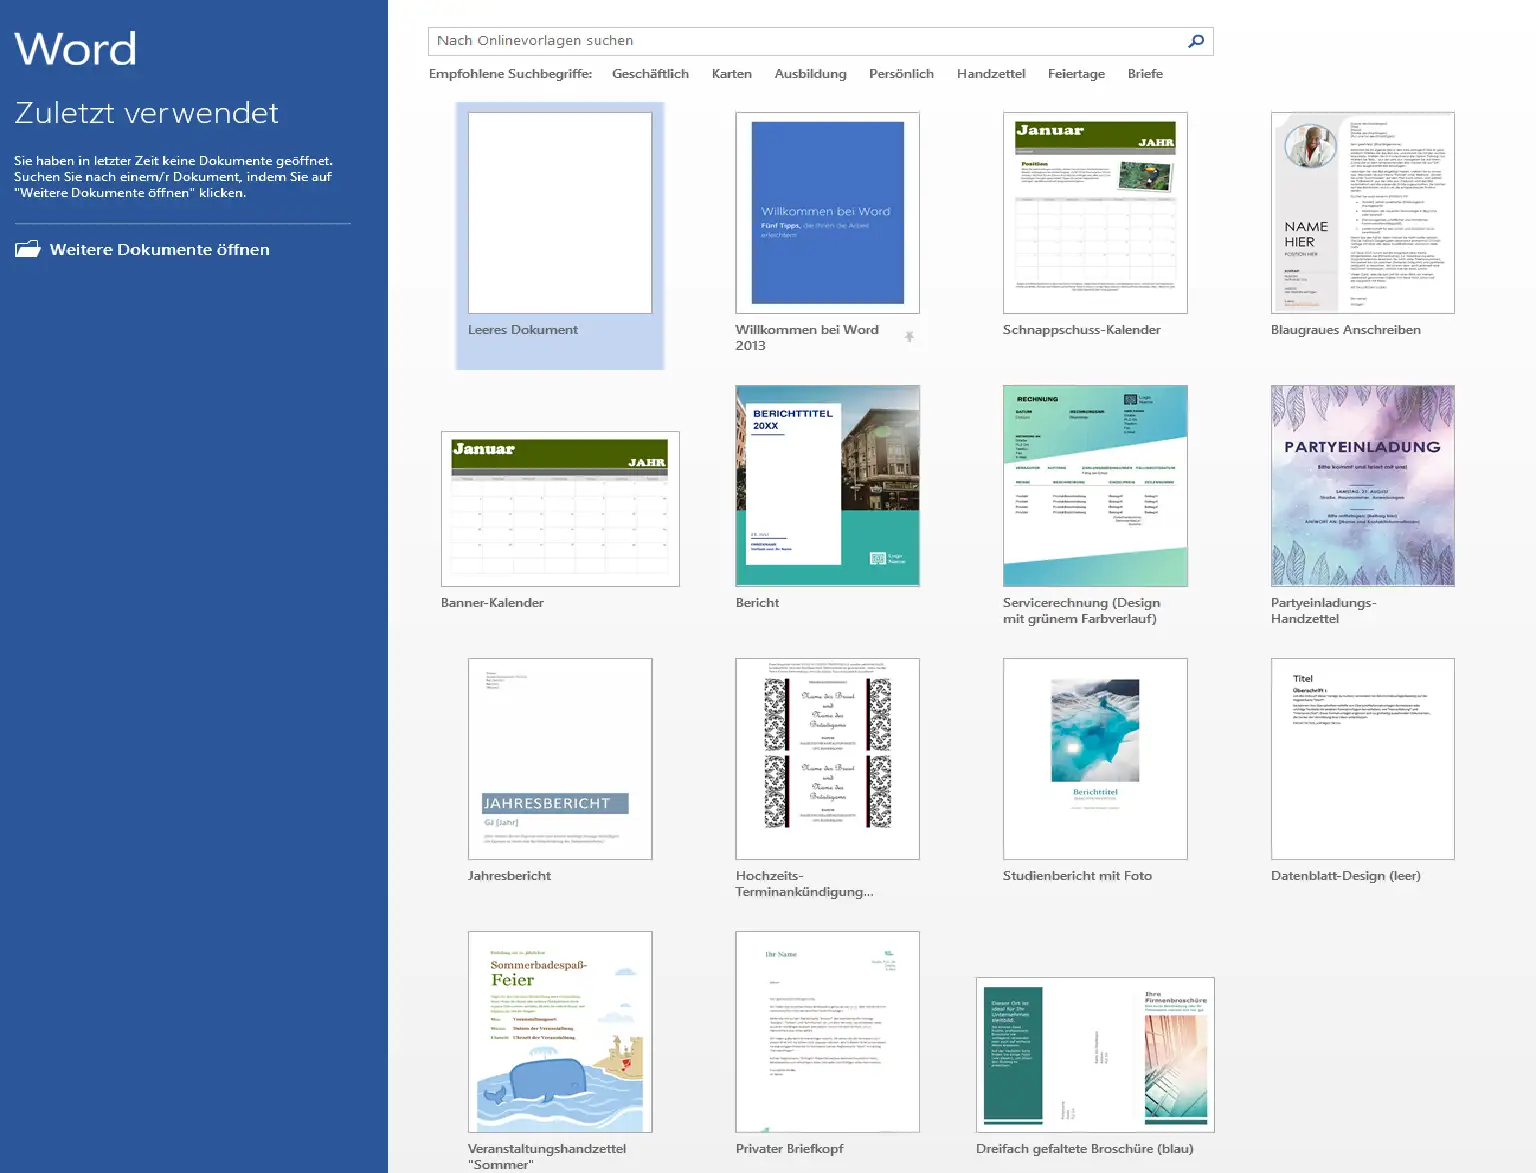1536x1173 pixels.
Task: Choose the Ausbildung suggested category
Action: coord(810,74)
